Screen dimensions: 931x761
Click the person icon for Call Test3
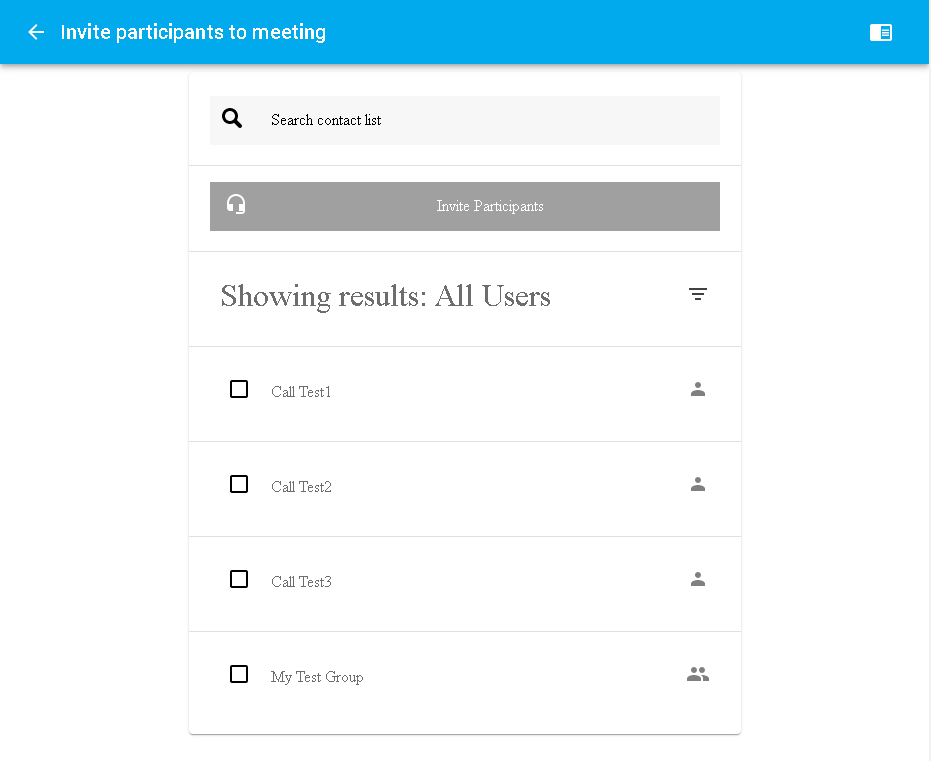point(698,579)
